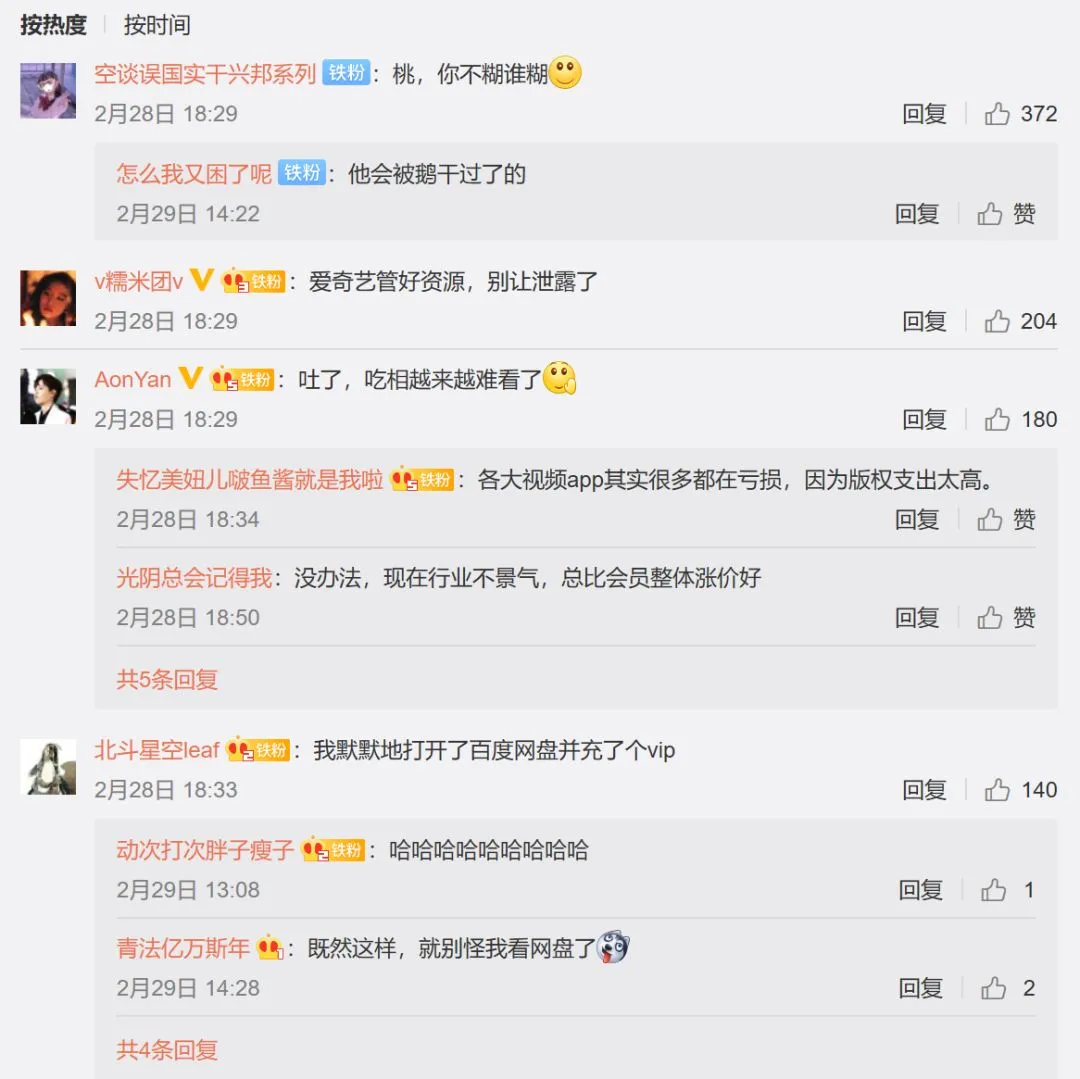Screen dimensions: 1080x1079
Task: Open 动次打次胖子瘦子's username link
Action: point(205,850)
